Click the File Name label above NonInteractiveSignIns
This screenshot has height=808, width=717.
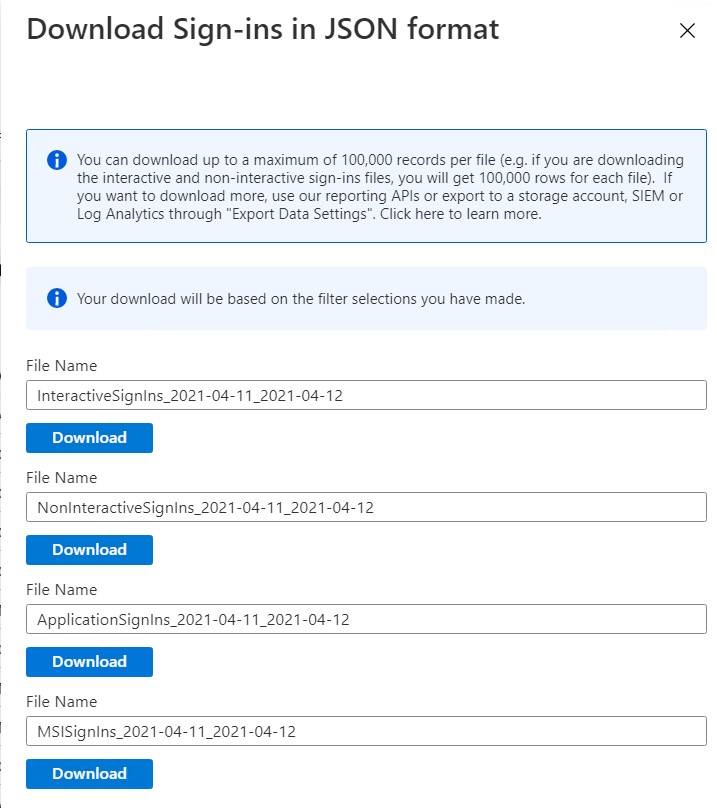tap(61, 478)
